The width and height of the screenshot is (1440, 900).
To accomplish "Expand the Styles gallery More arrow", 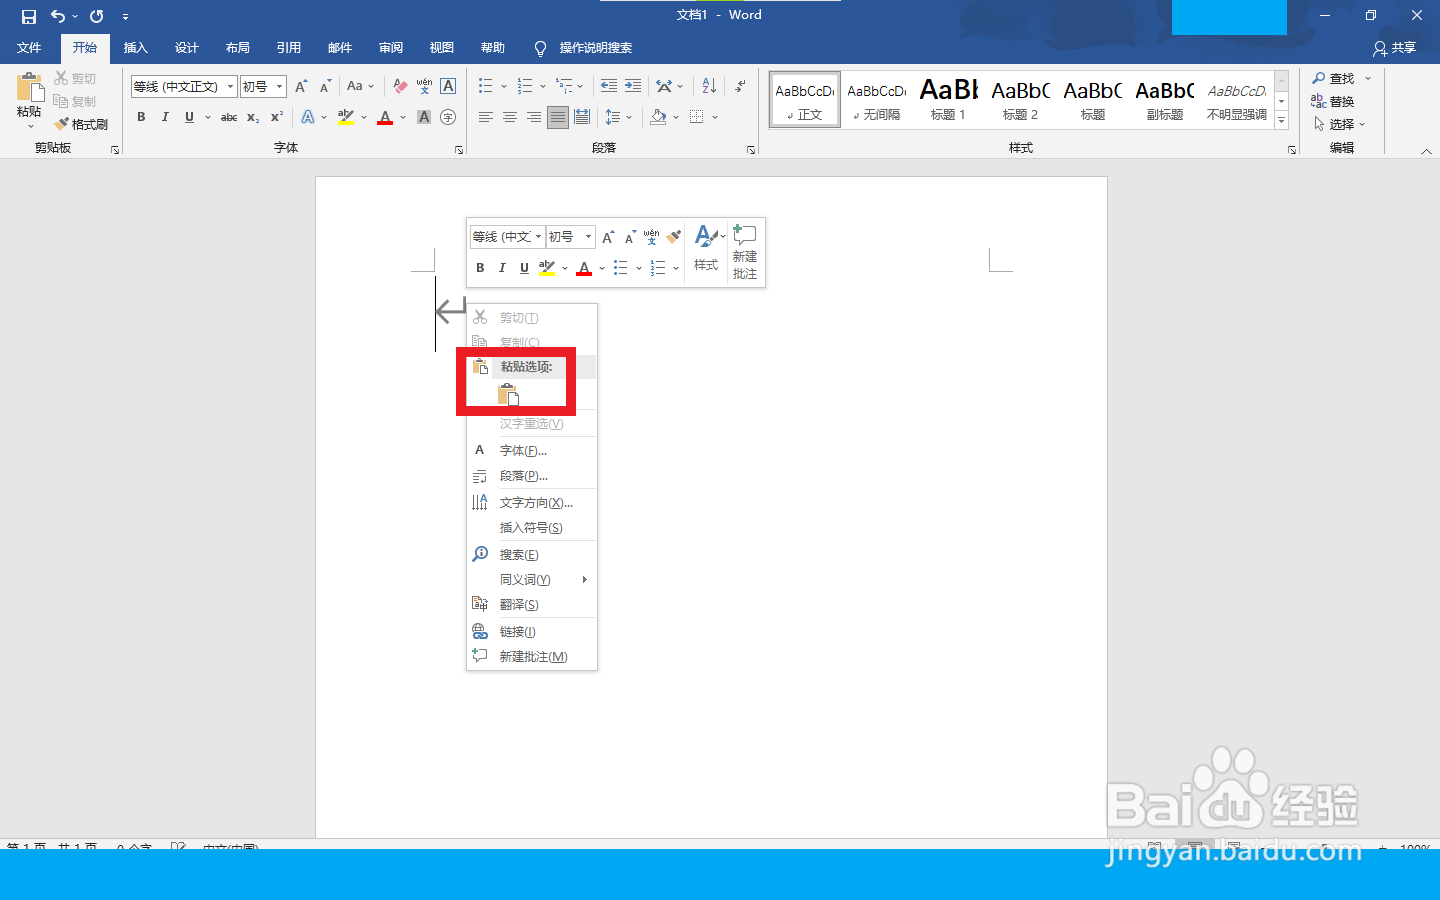I will (1282, 121).
